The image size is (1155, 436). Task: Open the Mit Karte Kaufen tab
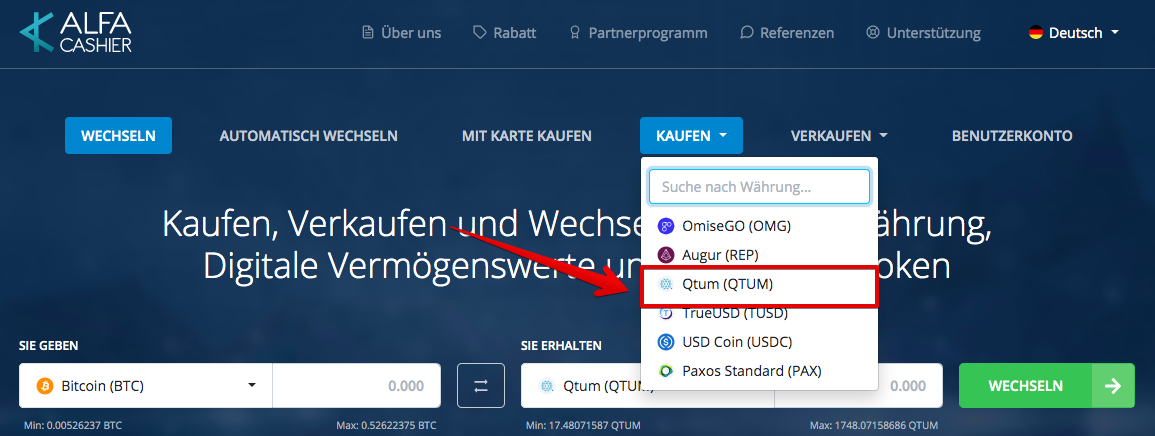[x=527, y=136]
